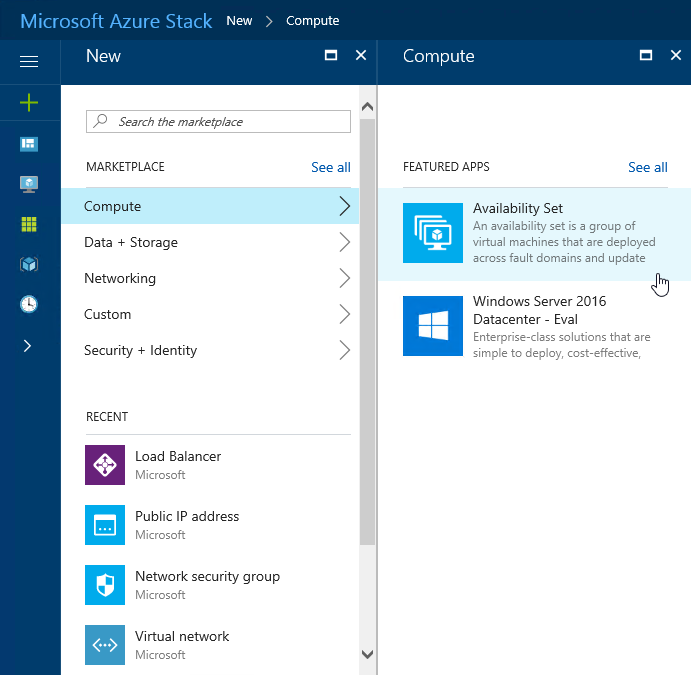Viewport: 691px width, 675px height.
Task: Open Resource groups cube icon in sidebar
Action: [x=29, y=264]
